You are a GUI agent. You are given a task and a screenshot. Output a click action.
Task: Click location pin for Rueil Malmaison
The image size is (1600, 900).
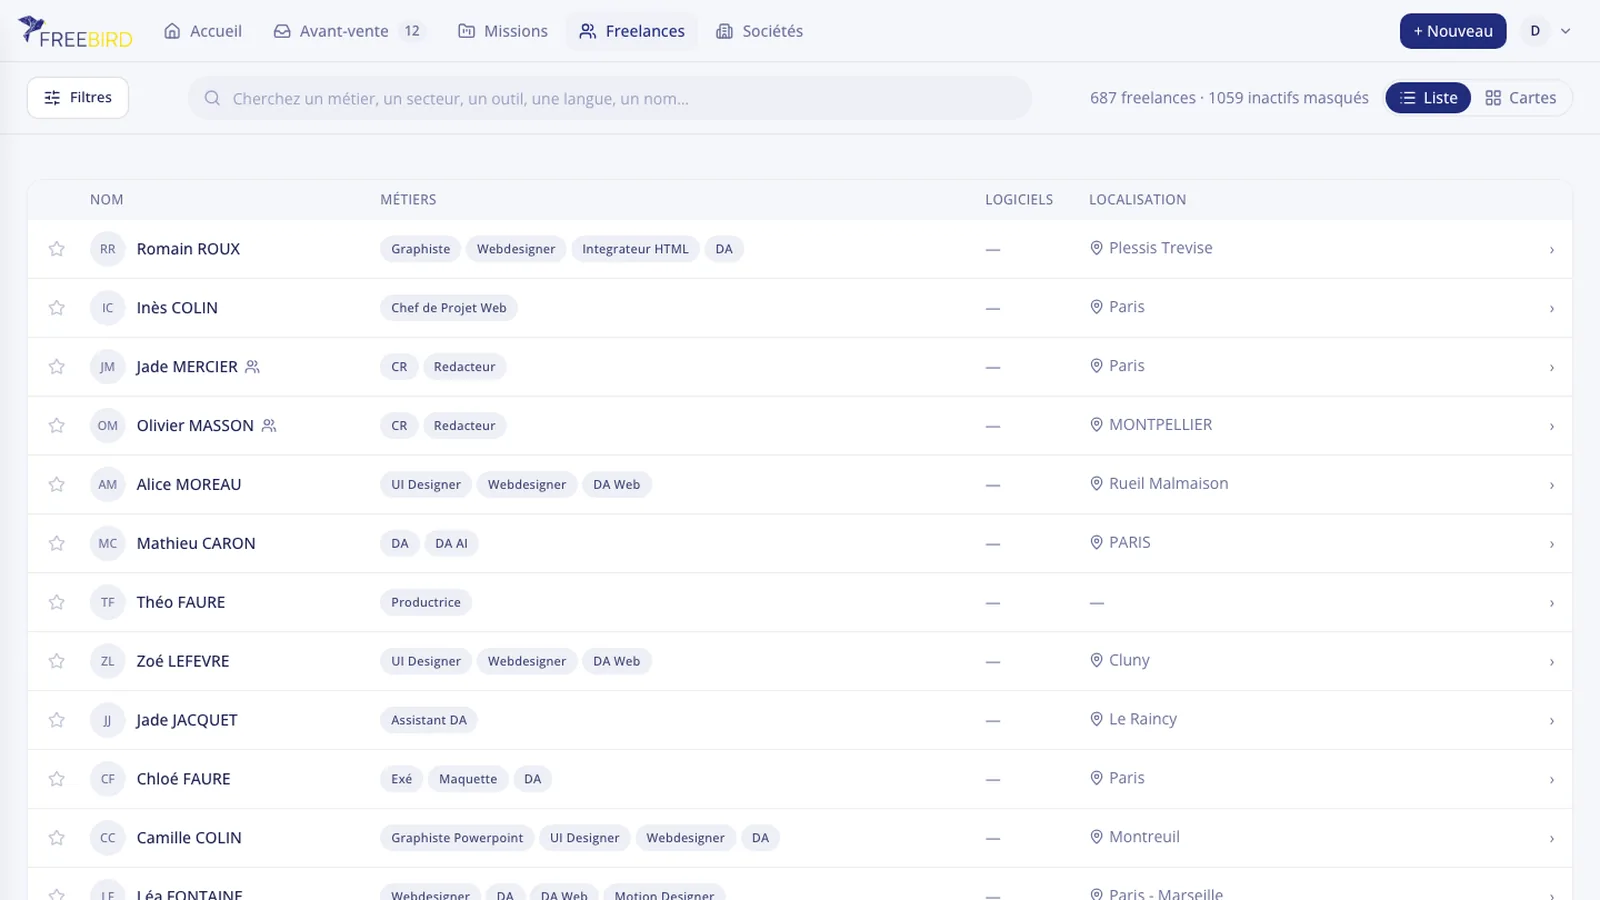[x=1096, y=484]
